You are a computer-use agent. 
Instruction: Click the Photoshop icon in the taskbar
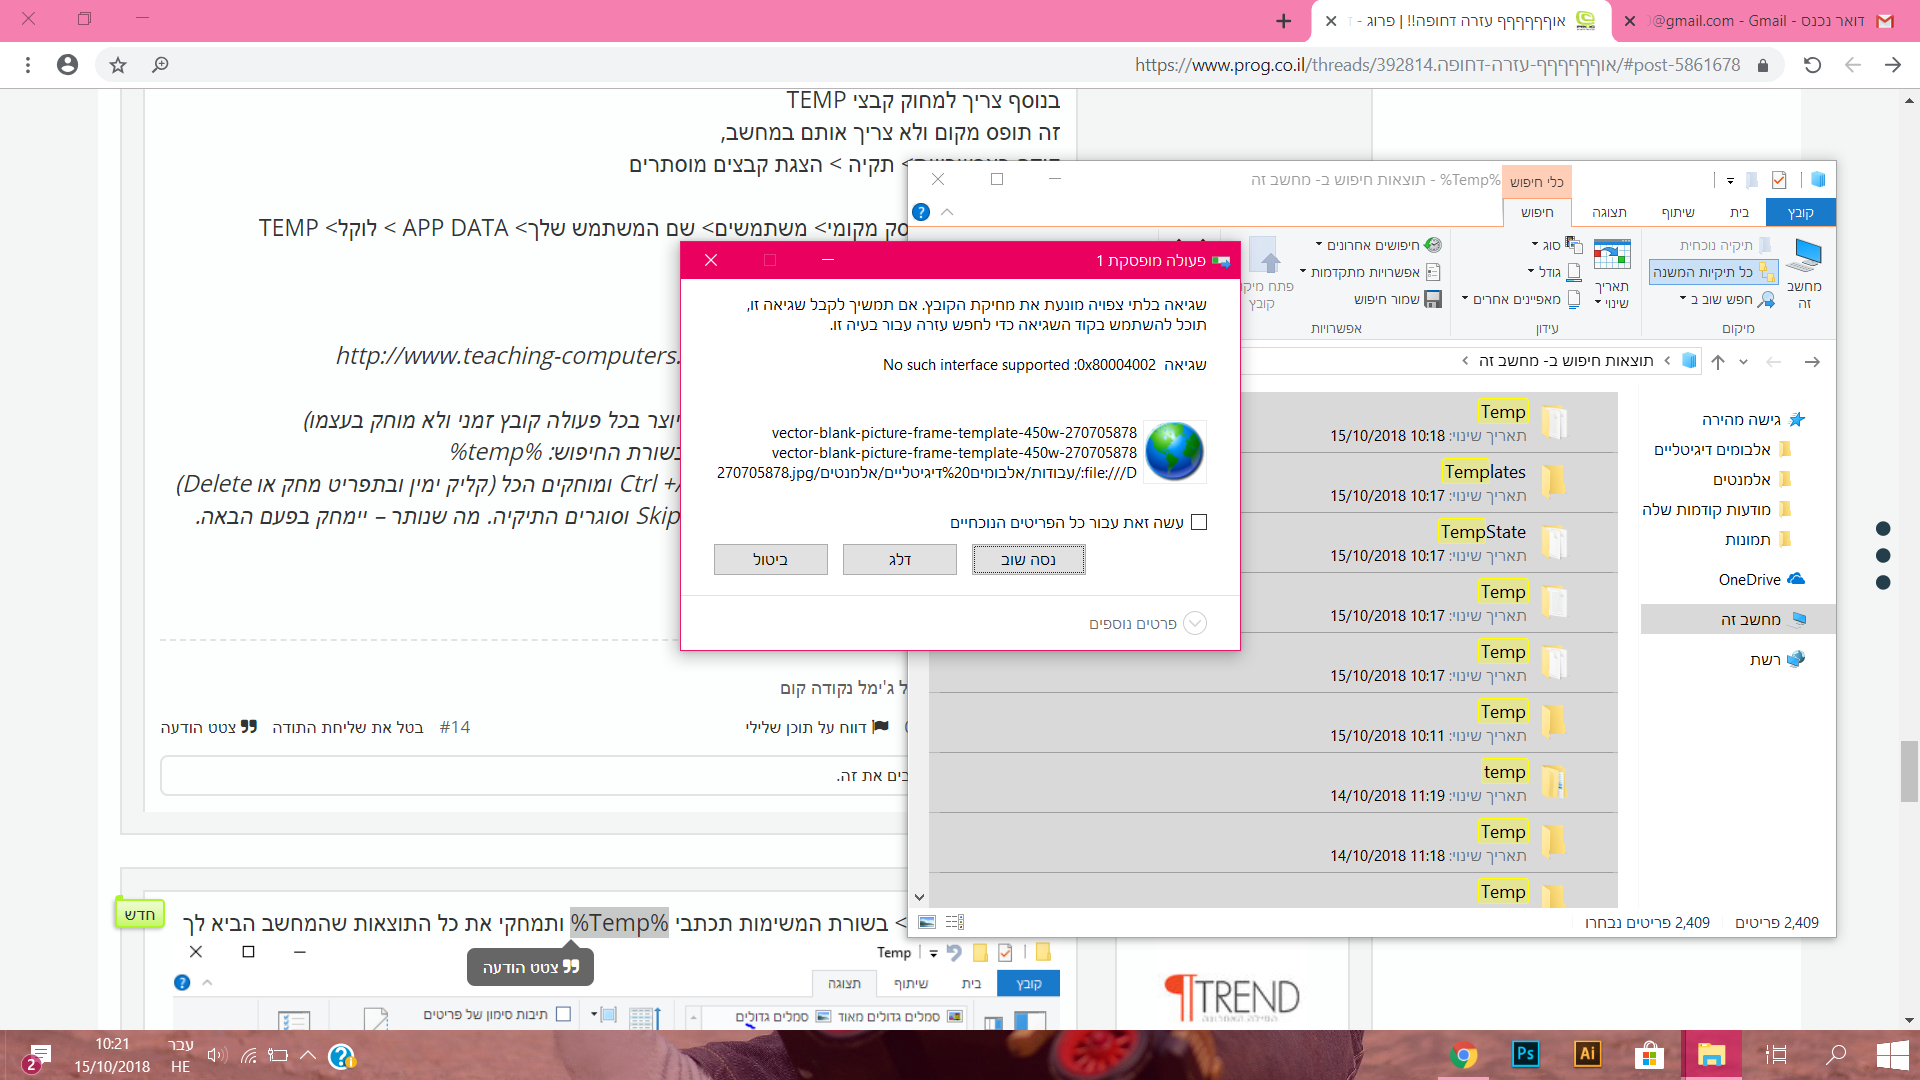pyautogui.click(x=1525, y=1054)
